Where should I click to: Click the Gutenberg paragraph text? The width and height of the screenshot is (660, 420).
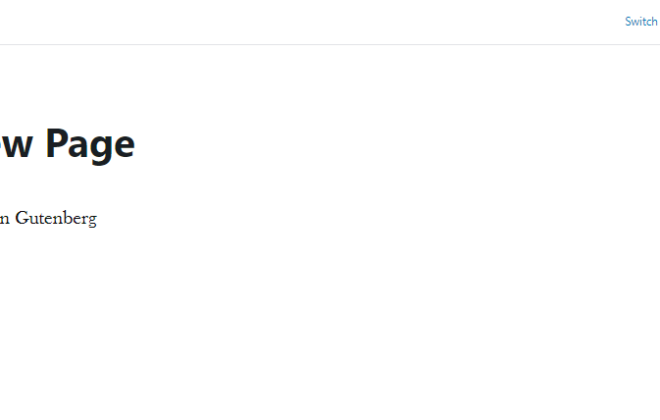tap(48, 218)
